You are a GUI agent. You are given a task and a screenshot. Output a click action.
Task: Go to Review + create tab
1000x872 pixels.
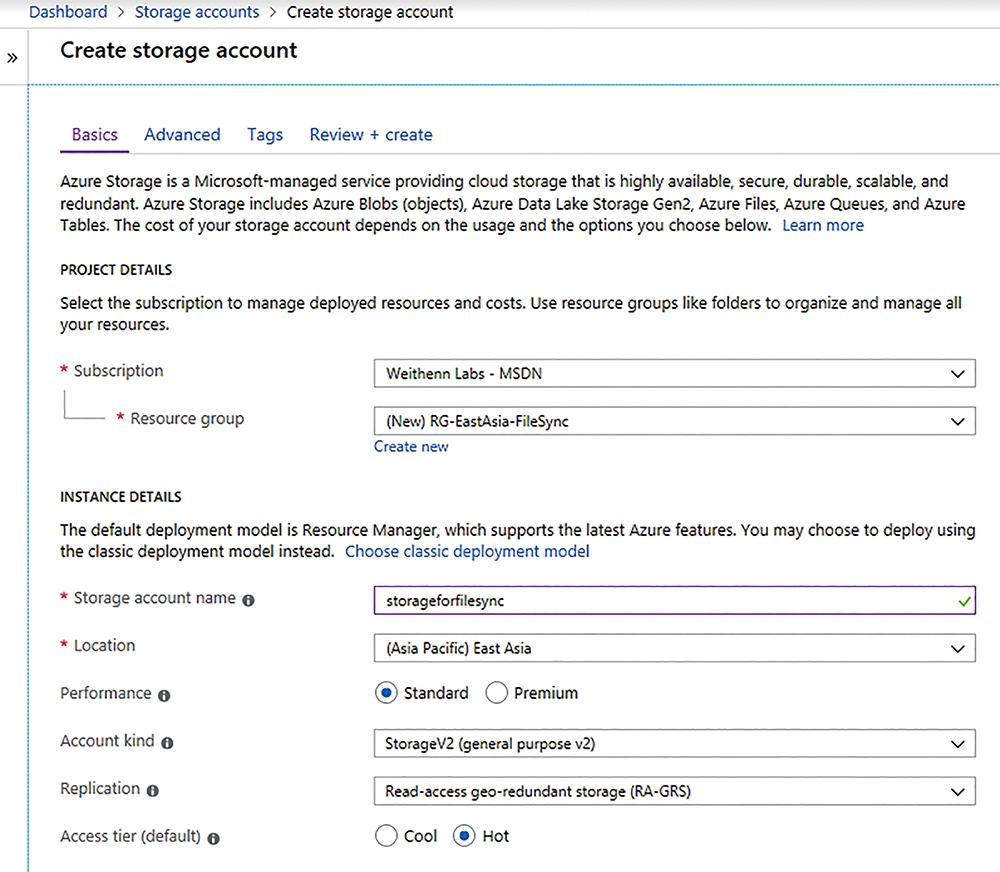point(371,135)
